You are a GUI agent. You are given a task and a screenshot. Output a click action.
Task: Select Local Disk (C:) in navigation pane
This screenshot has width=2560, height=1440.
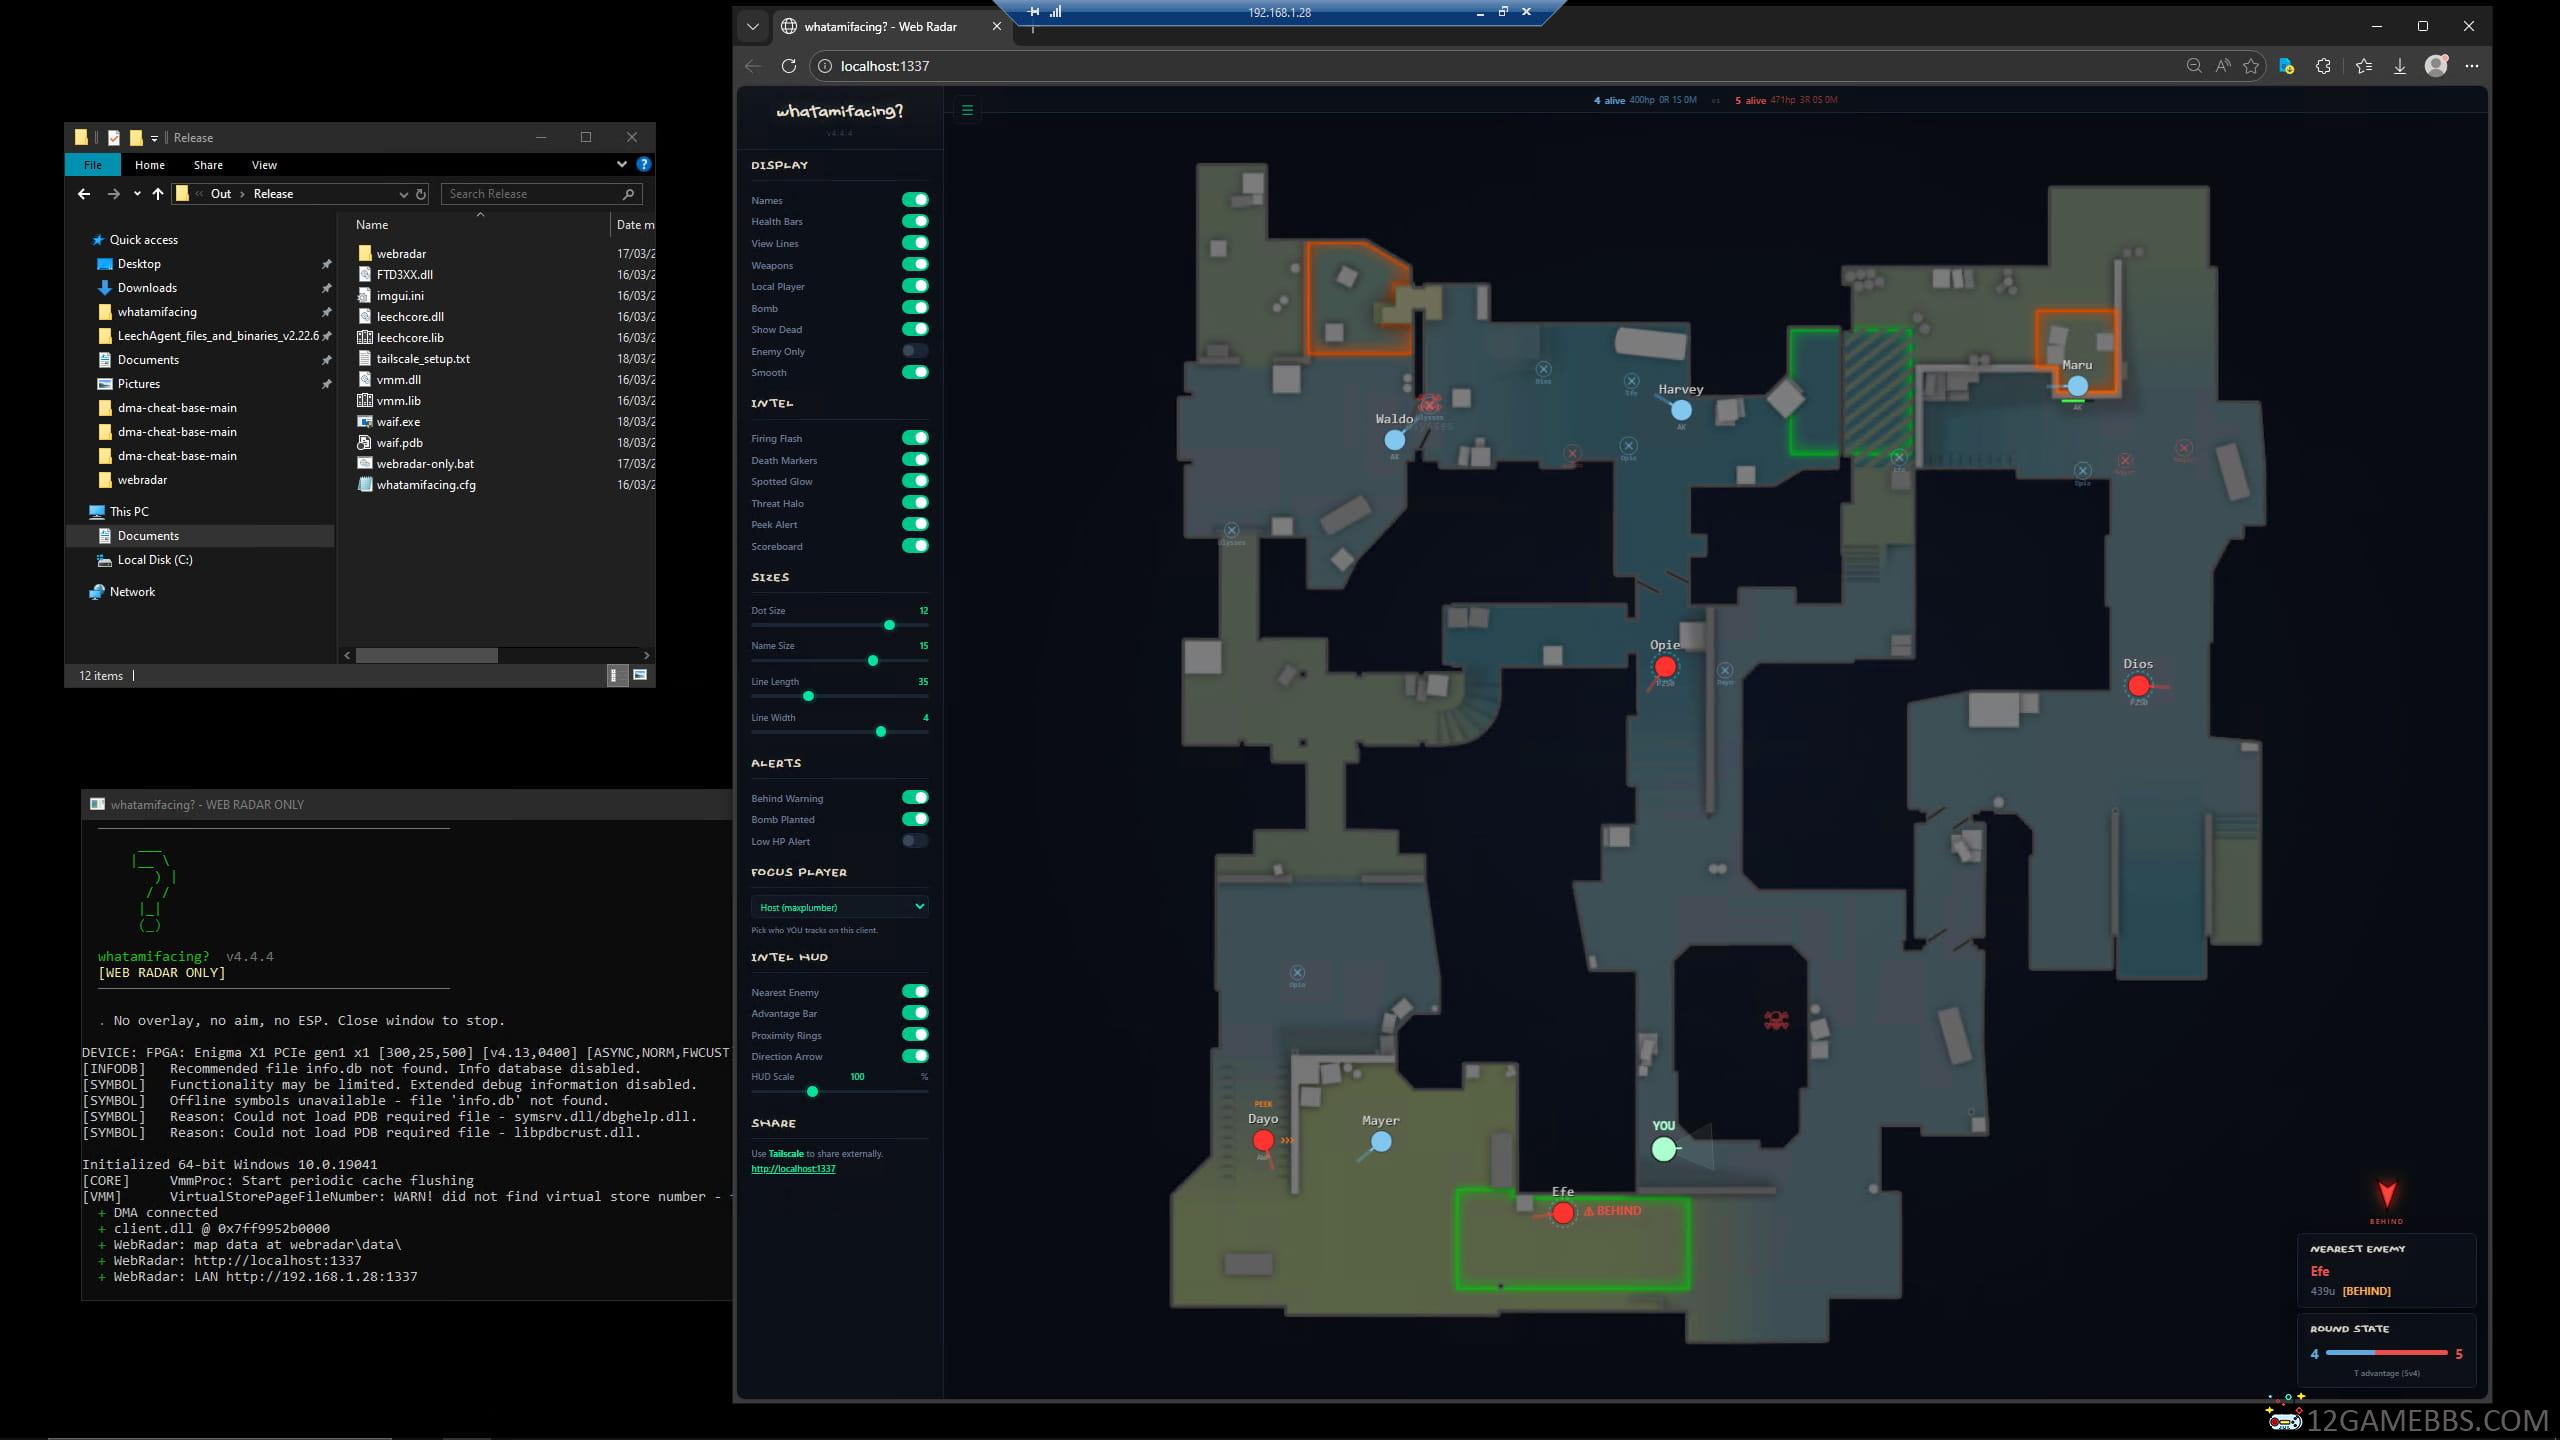coord(155,560)
